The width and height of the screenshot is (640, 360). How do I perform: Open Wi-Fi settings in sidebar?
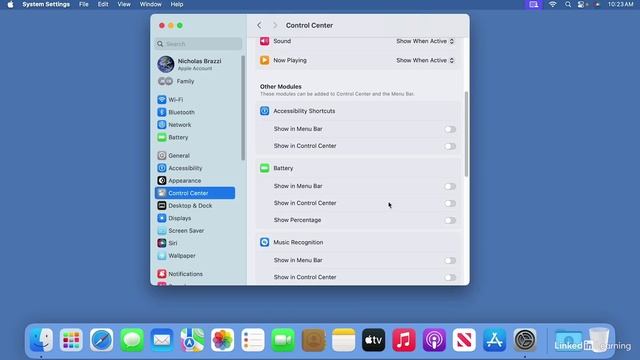tap(195, 100)
